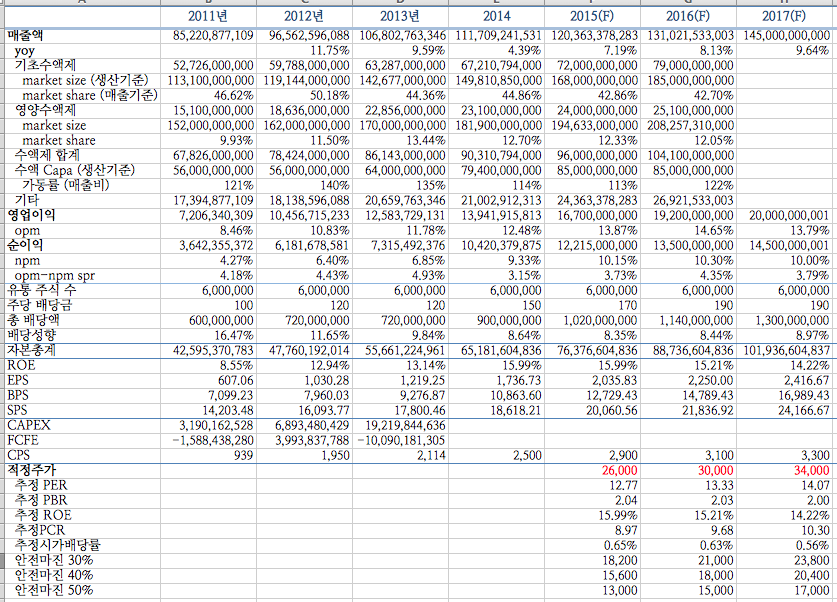Click the 적정주가 row label

tap(31, 470)
